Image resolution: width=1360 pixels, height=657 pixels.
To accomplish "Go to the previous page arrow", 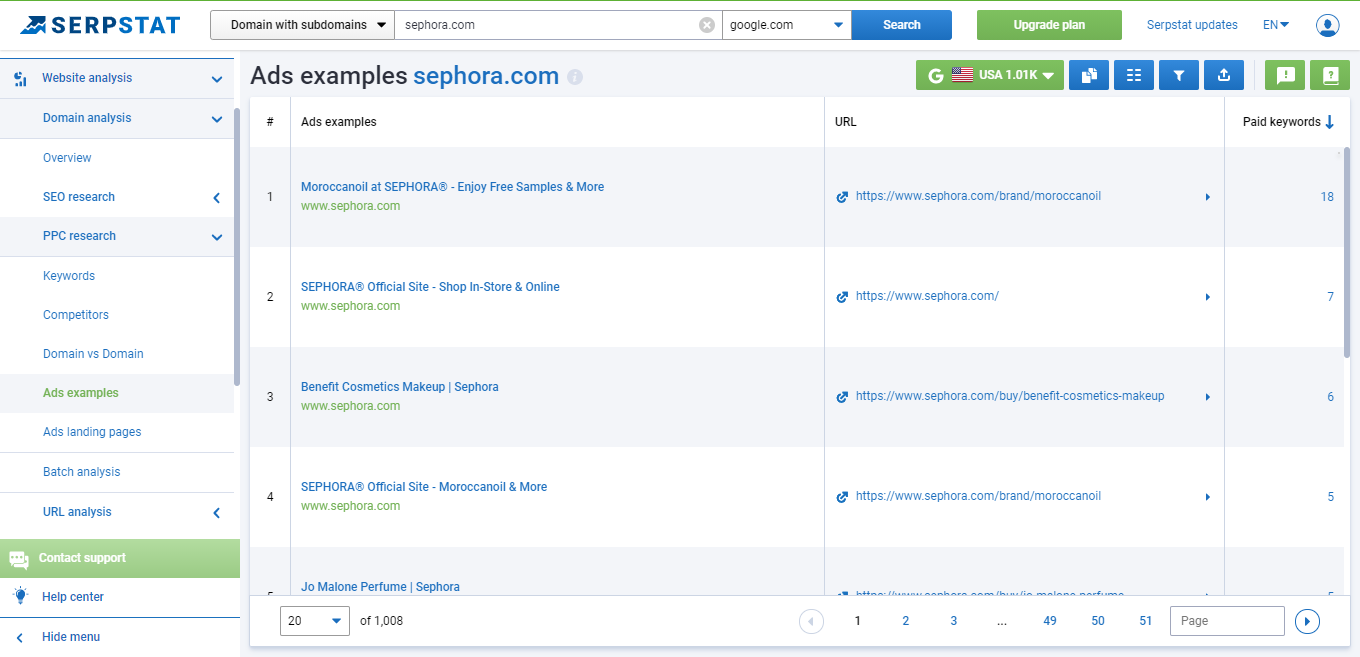I will coord(811,622).
